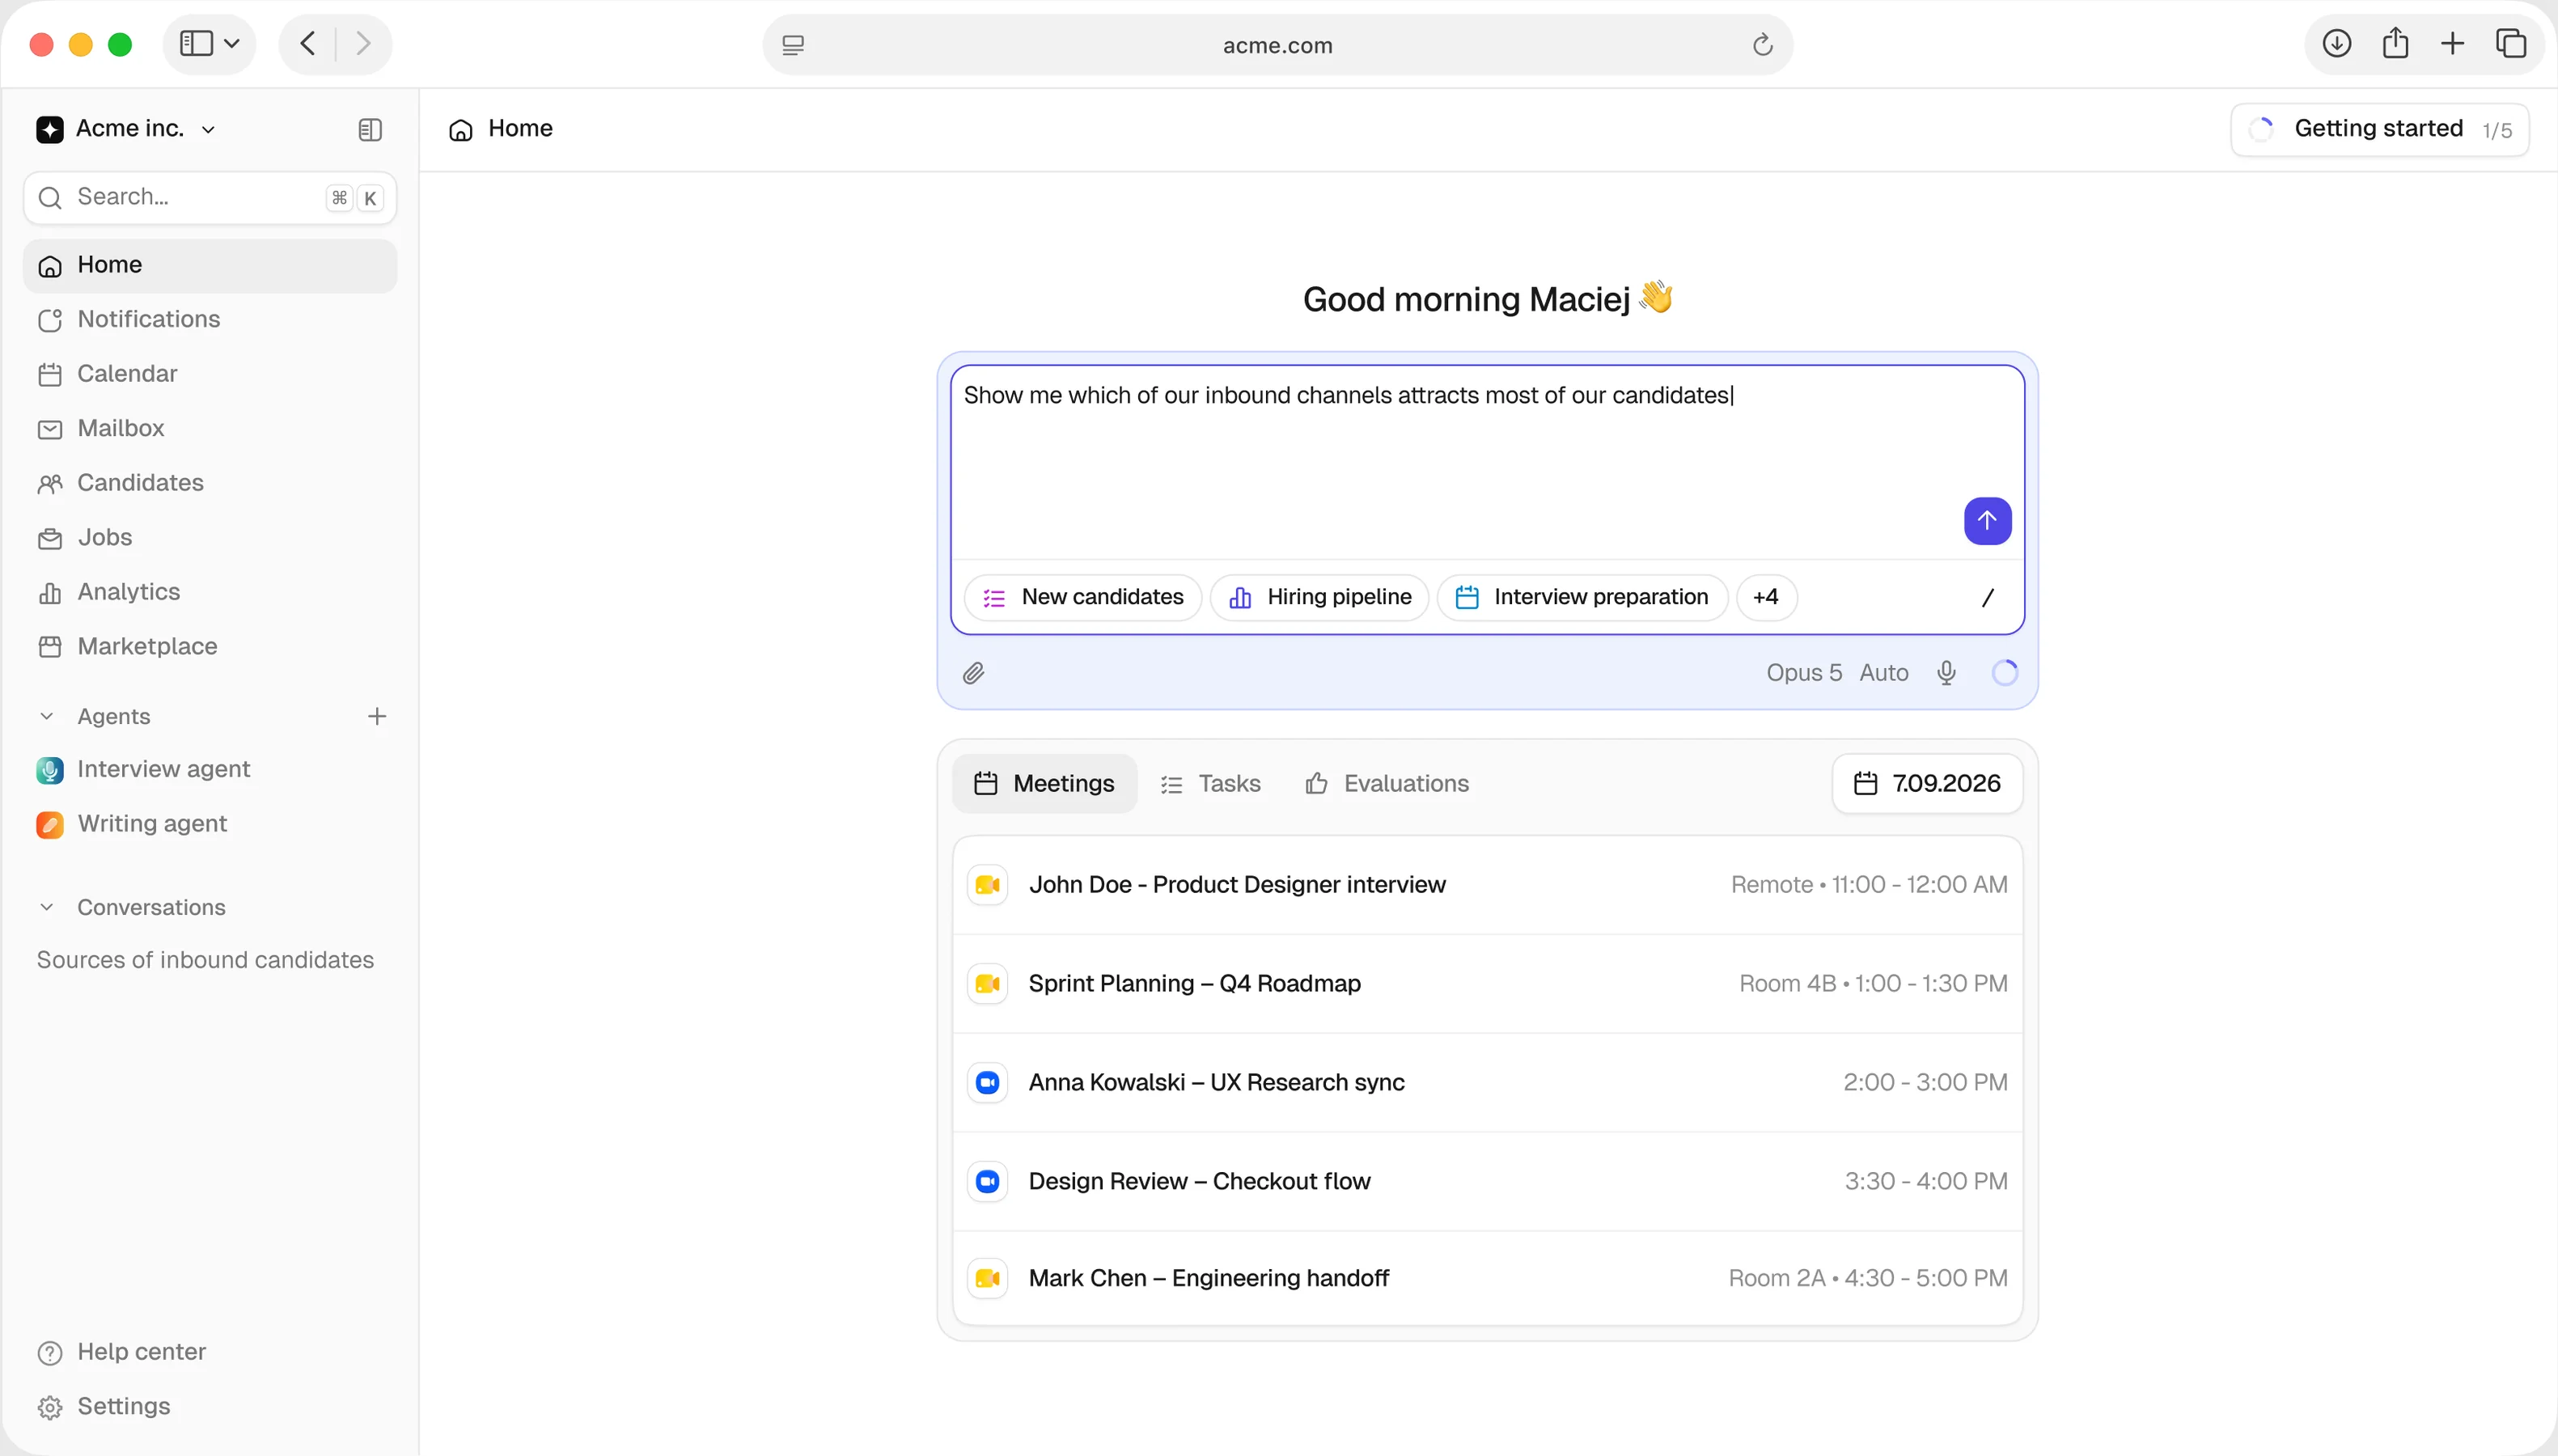
Task: Select the Hiring pipeline suggestion chip
Action: click(1320, 598)
